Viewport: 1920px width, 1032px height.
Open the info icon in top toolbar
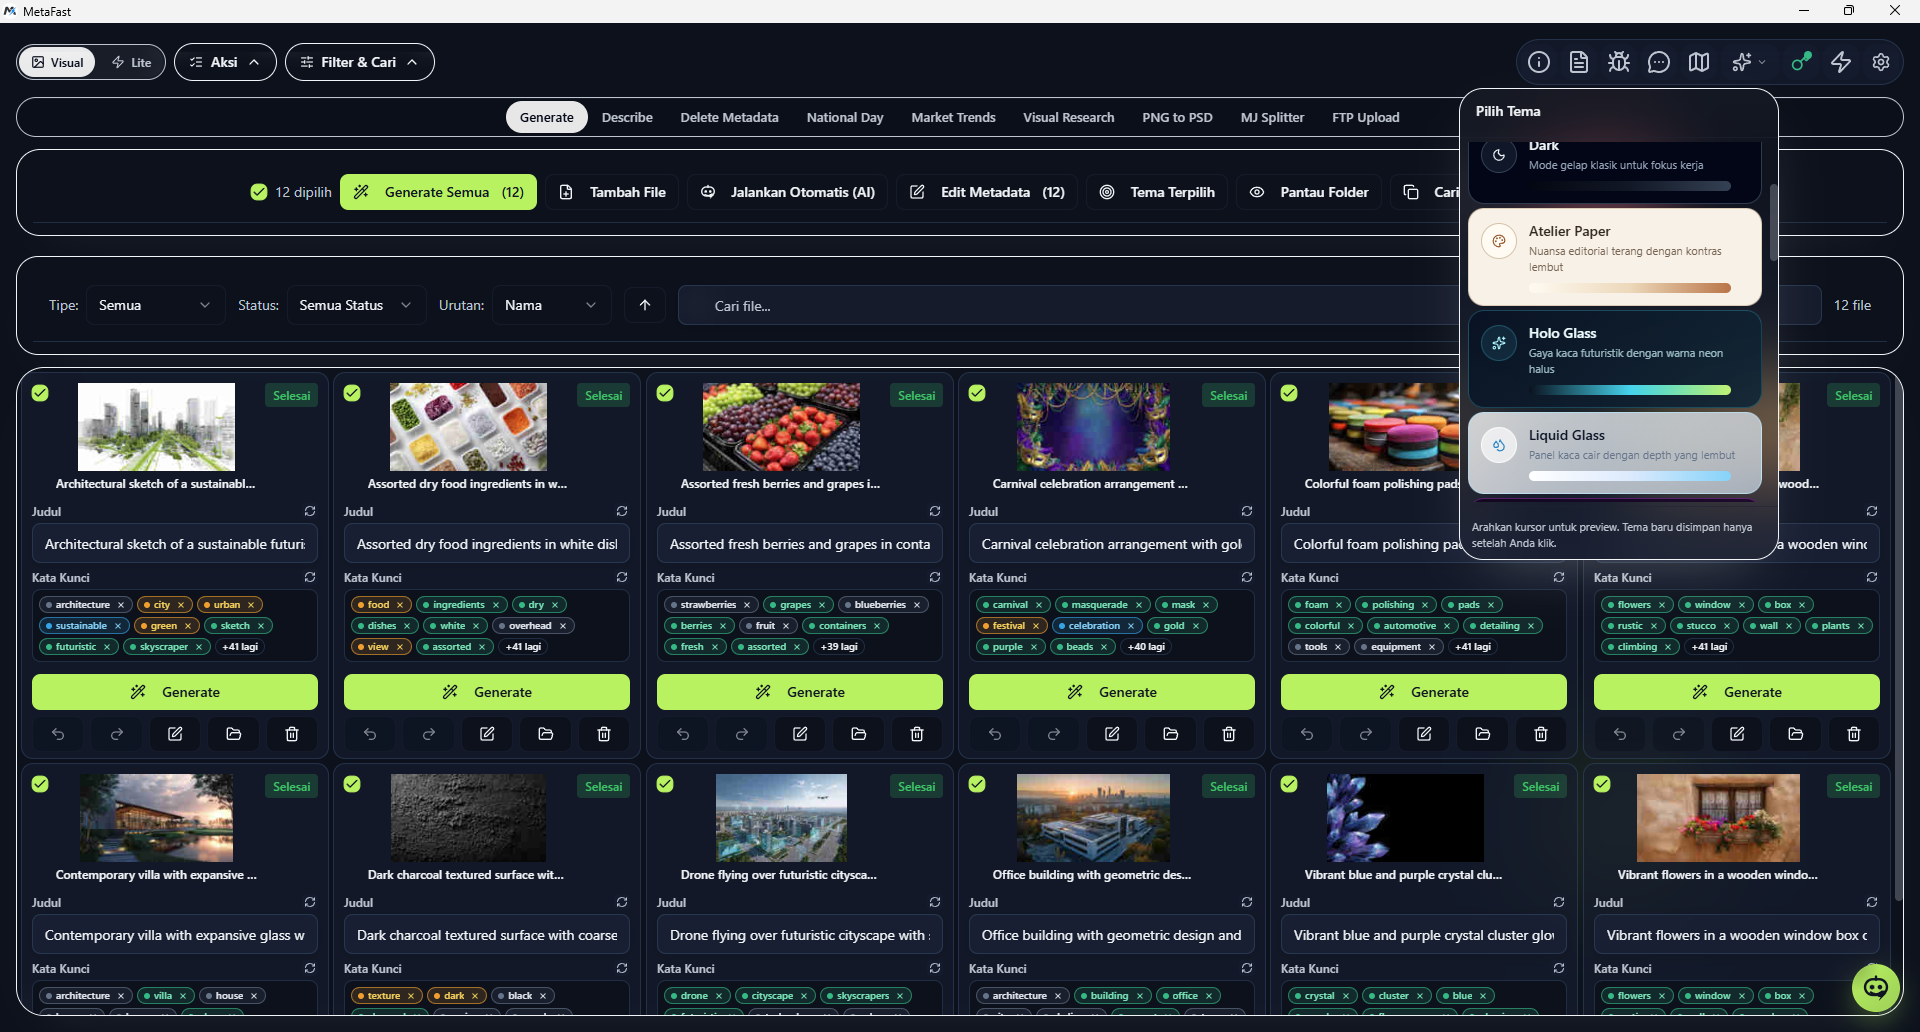coord(1539,62)
